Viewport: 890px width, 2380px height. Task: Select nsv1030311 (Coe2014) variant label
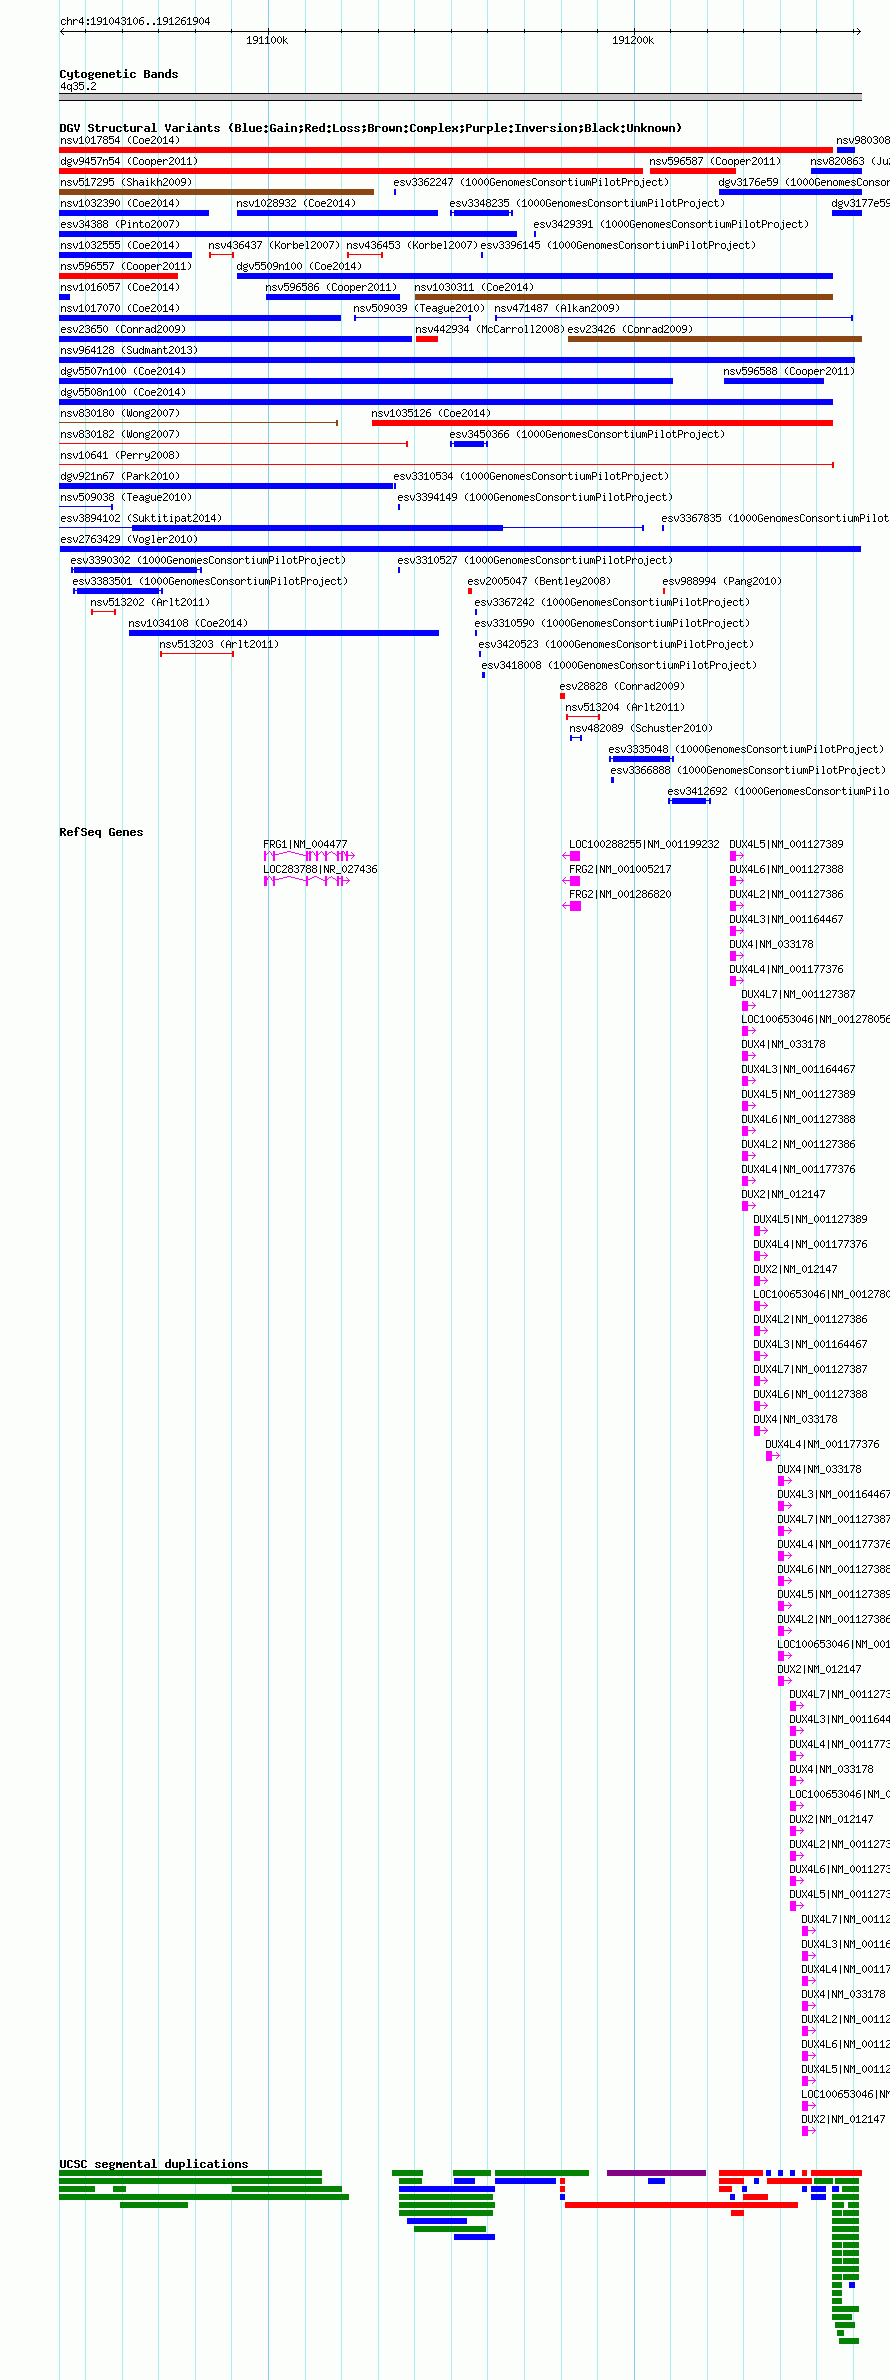[474, 287]
